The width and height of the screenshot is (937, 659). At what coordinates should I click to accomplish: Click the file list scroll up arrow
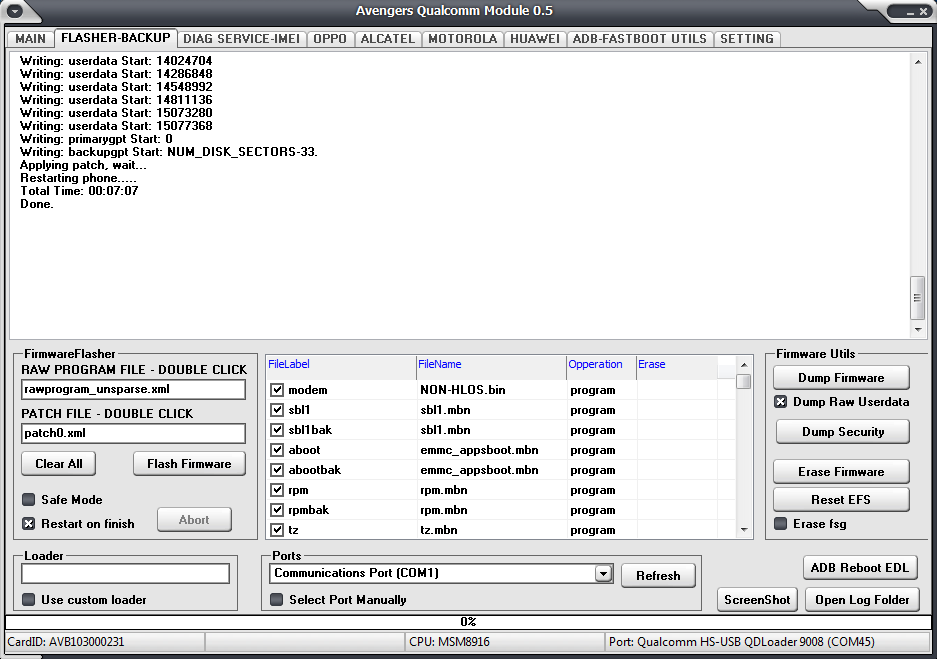[x=744, y=365]
